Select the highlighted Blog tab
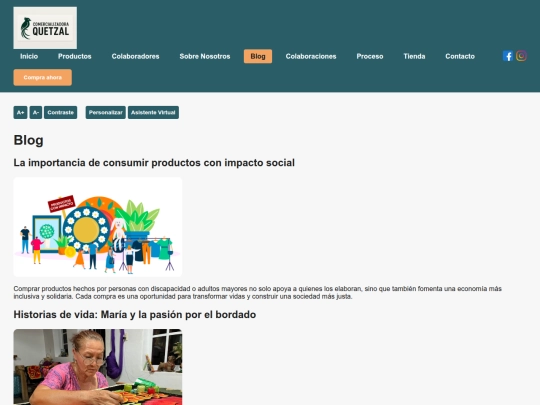This screenshot has height=405, width=540. pos(258,56)
